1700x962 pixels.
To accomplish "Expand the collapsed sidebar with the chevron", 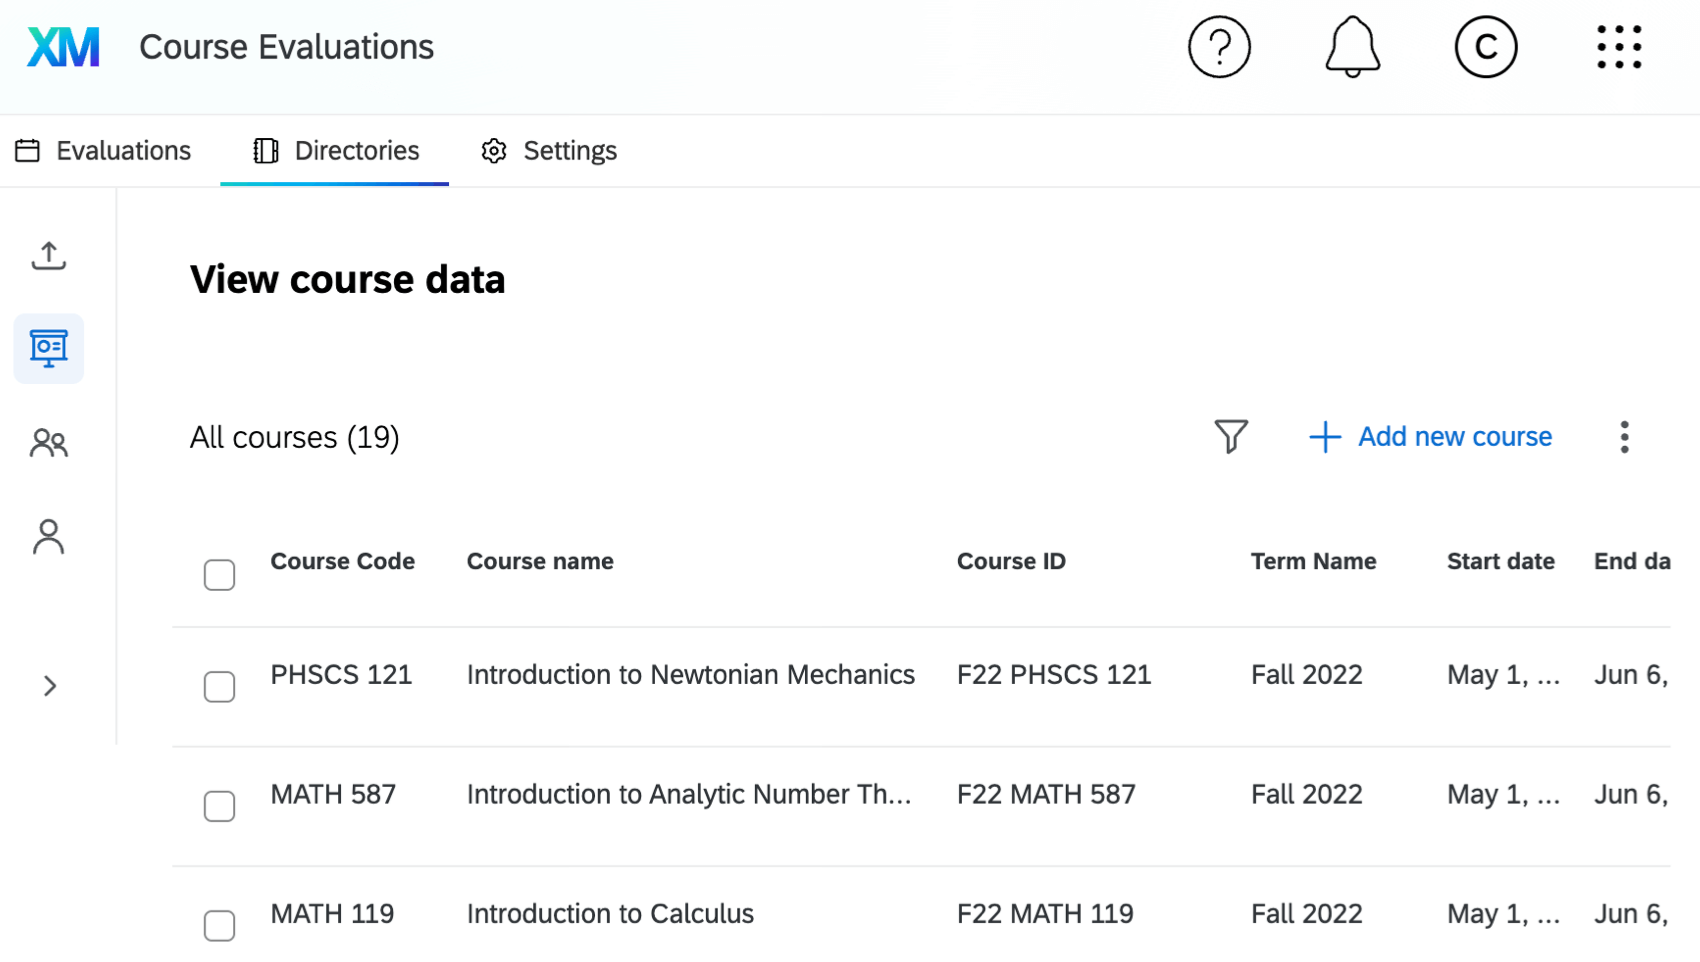I will (48, 685).
